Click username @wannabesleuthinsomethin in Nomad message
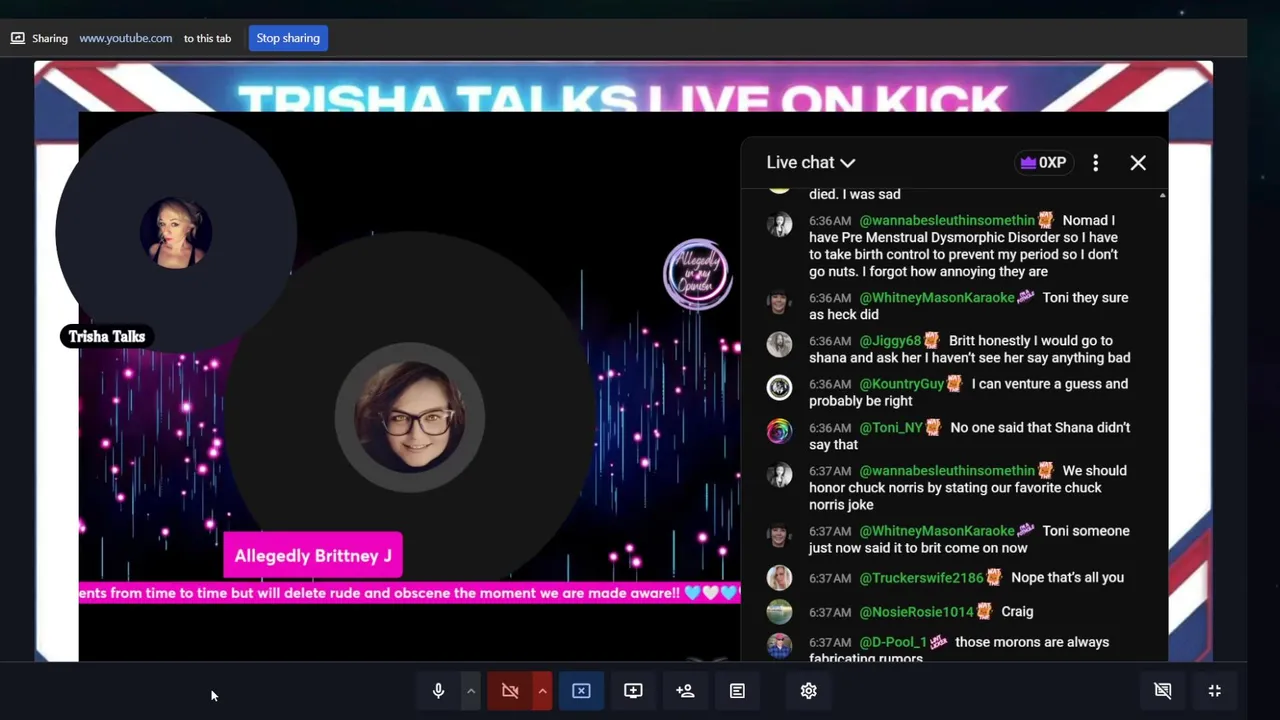 coord(947,220)
